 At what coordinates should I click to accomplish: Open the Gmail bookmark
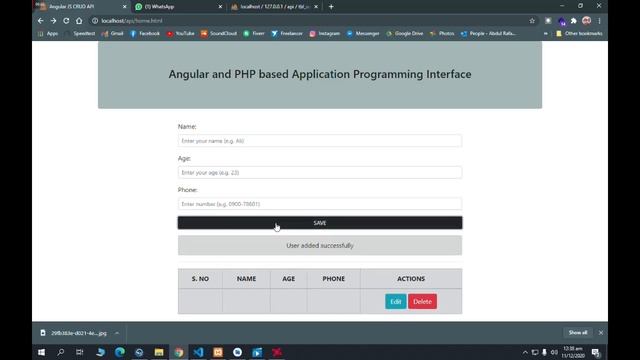pyautogui.click(x=112, y=33)
